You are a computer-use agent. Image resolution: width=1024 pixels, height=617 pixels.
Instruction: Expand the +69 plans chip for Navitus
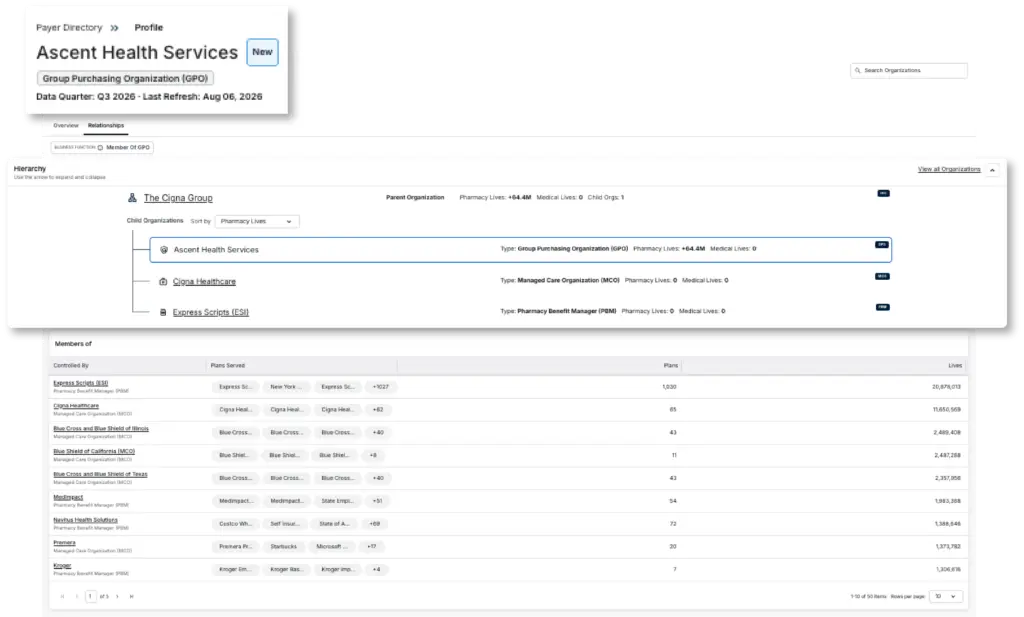(x=375, y=524)
